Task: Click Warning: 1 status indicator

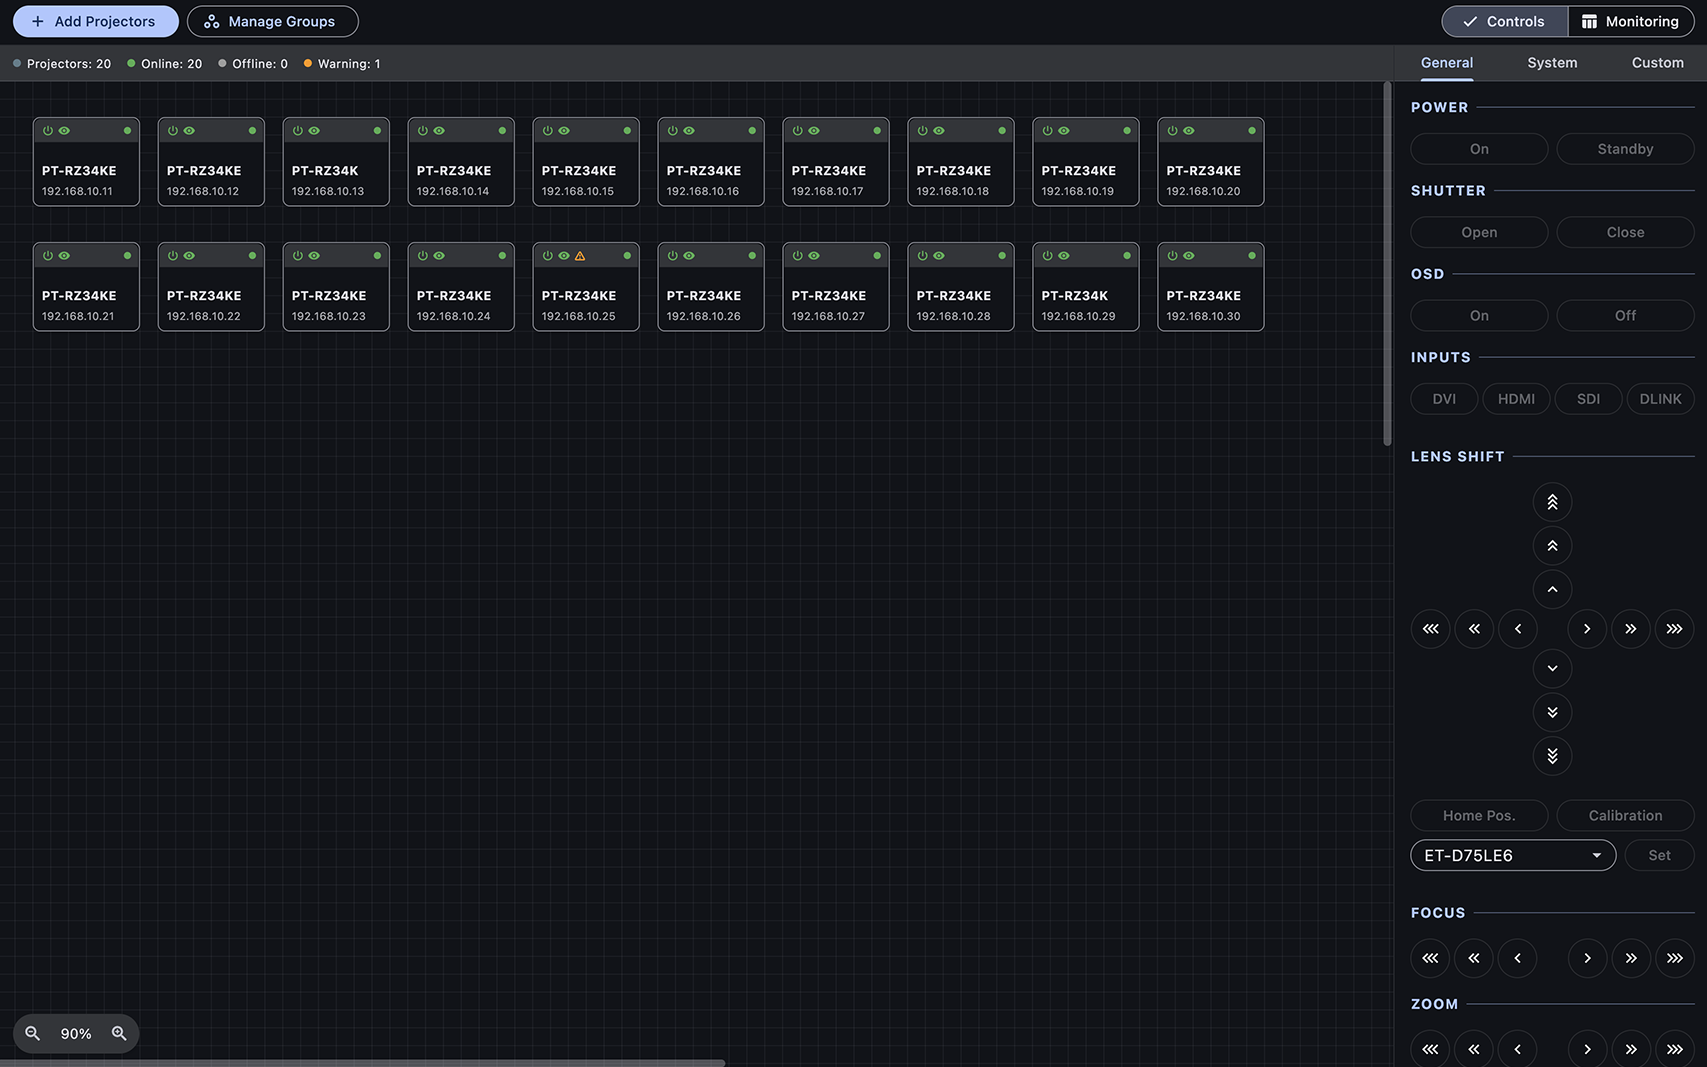Action: pos(342,64)
